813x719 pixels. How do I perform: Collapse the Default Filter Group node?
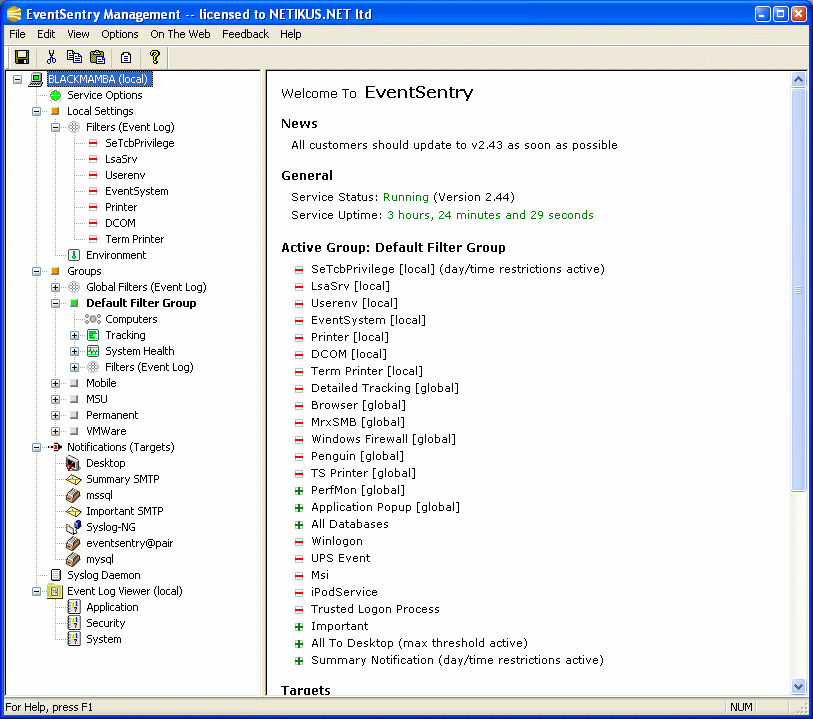point(55,304)
